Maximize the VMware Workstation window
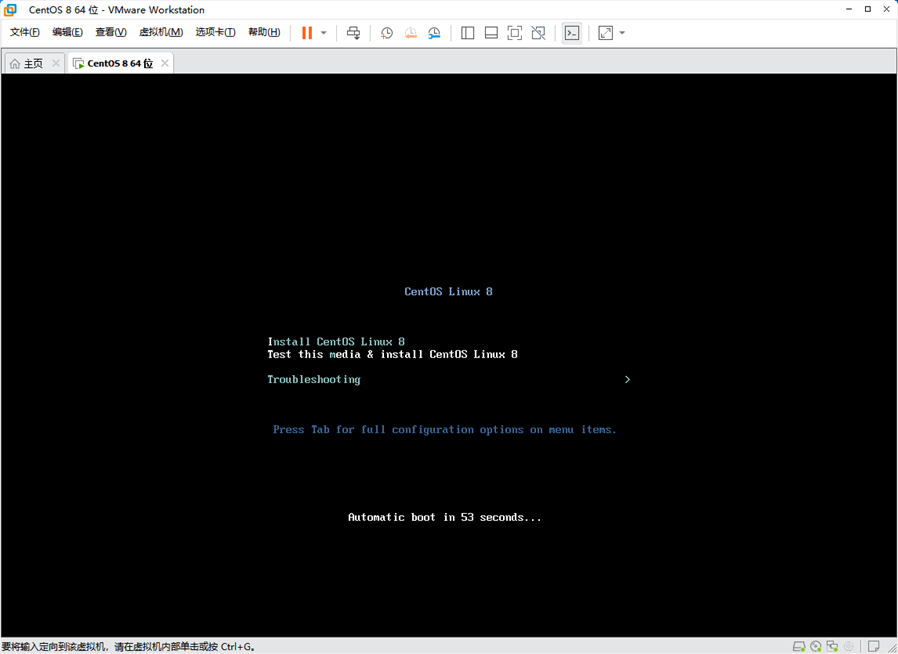Image resolution: width=898 pixels, height=654 pixels. pos(868,9)
